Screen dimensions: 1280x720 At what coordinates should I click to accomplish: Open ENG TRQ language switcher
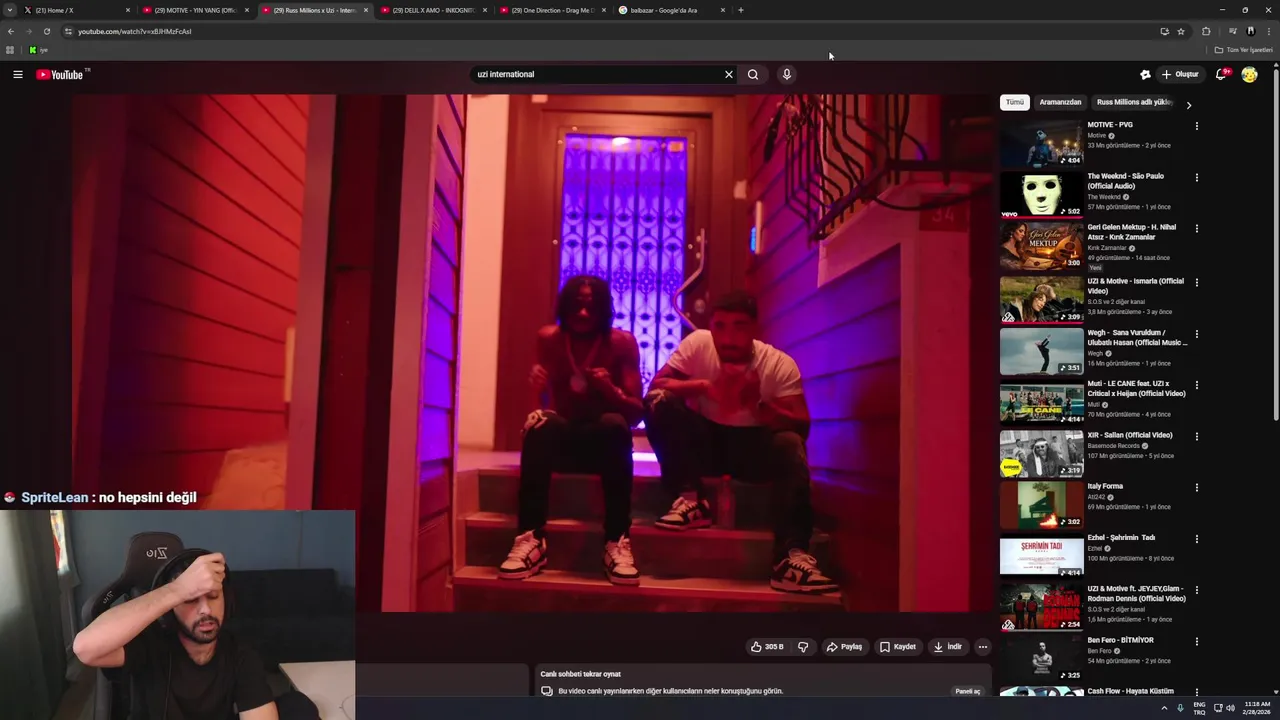coord(1199,709)
